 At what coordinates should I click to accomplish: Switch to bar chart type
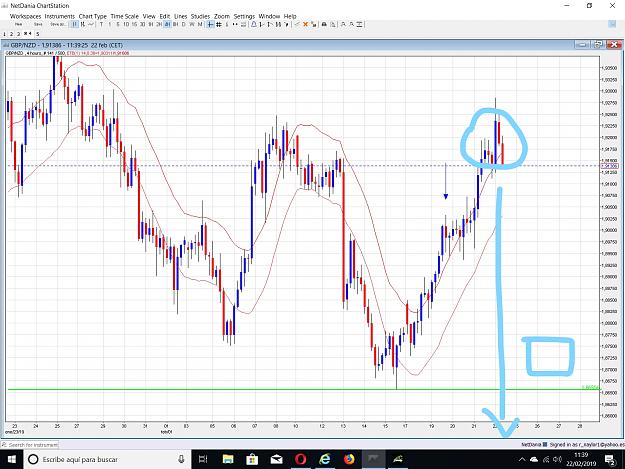75,24
